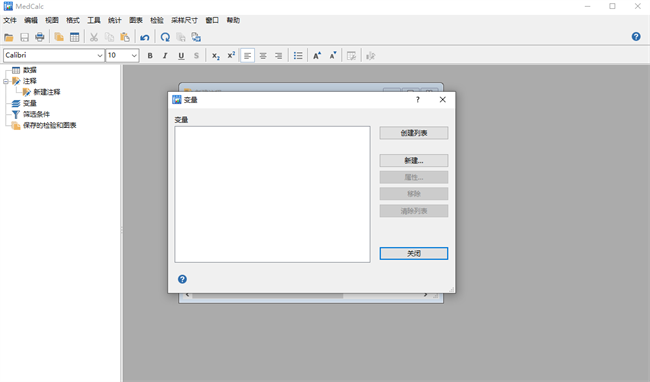
Task: Open the 统计 menu
Action: pos(115,20)
